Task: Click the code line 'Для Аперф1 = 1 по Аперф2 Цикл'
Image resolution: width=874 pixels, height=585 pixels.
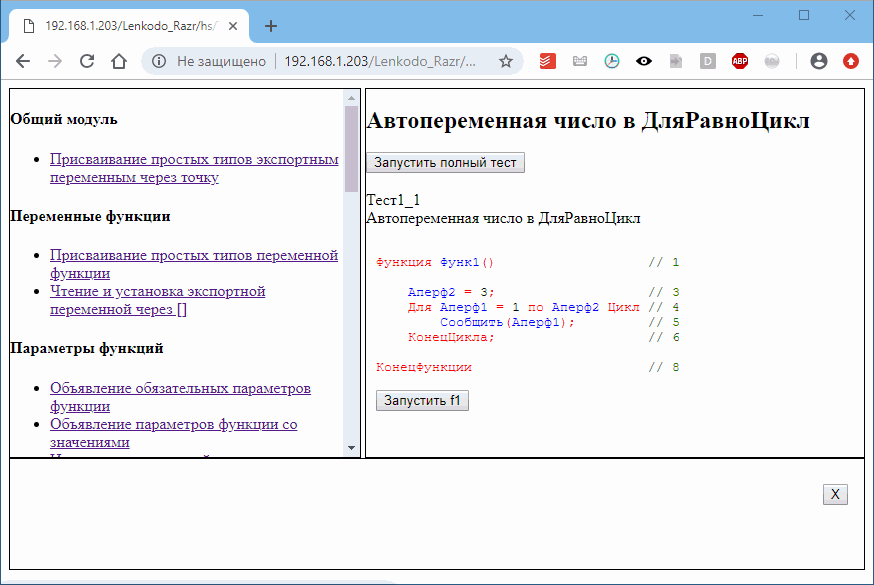Action: pos(524,308)
